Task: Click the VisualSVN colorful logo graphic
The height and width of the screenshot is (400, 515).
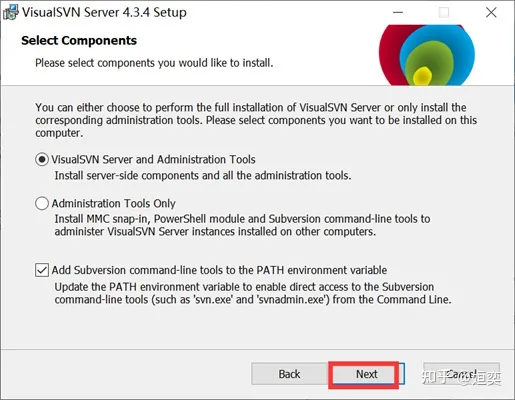Action: [427, 55]
